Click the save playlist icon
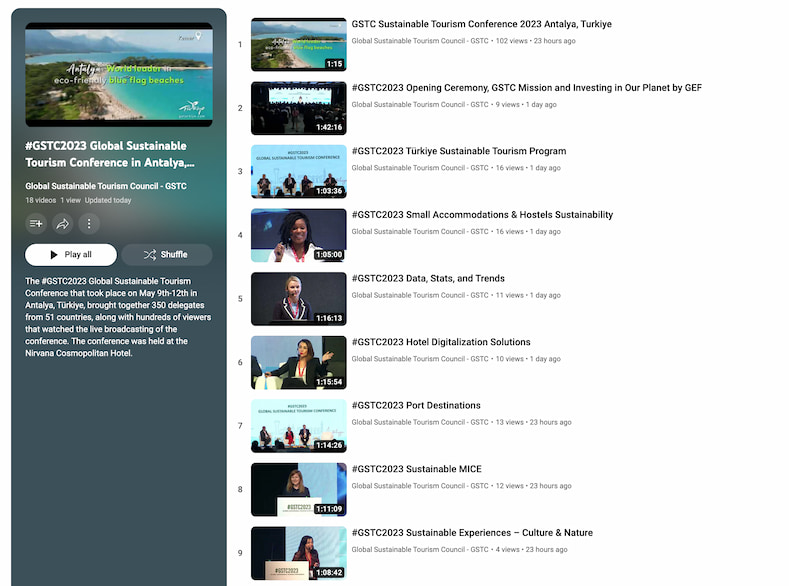 (x=36, y=223)
